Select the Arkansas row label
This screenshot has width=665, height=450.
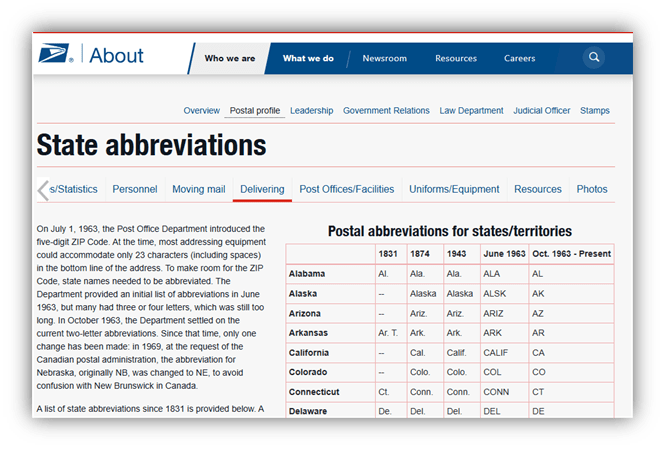pos(308,333)
